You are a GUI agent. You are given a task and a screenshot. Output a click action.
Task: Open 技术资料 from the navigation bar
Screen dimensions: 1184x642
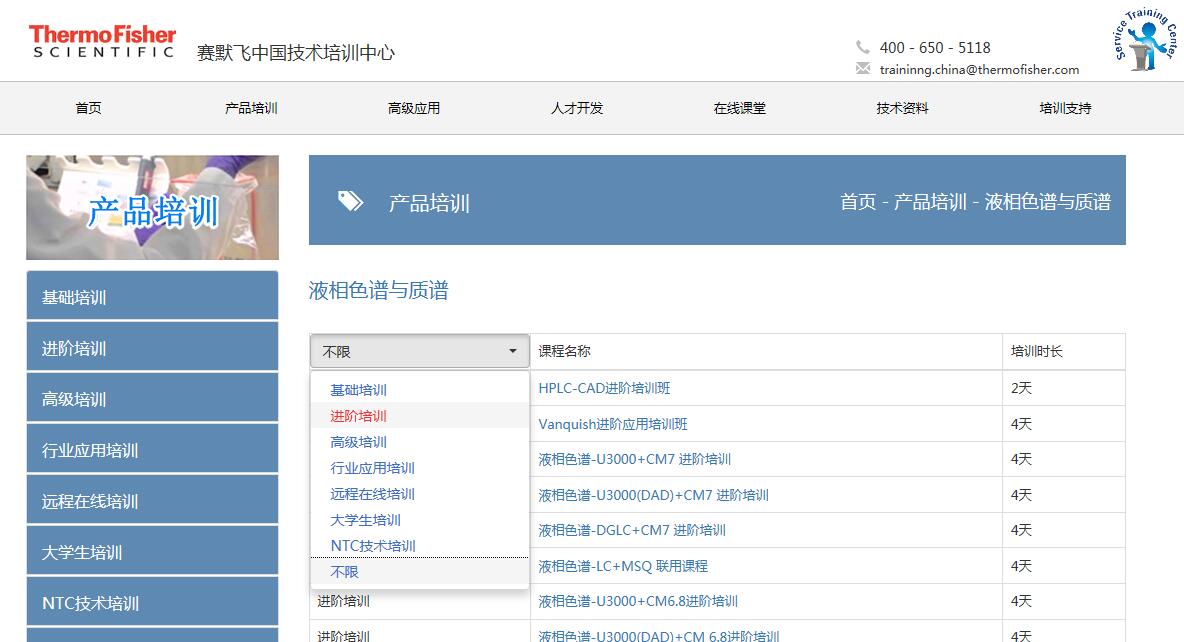tap(902, 108)
